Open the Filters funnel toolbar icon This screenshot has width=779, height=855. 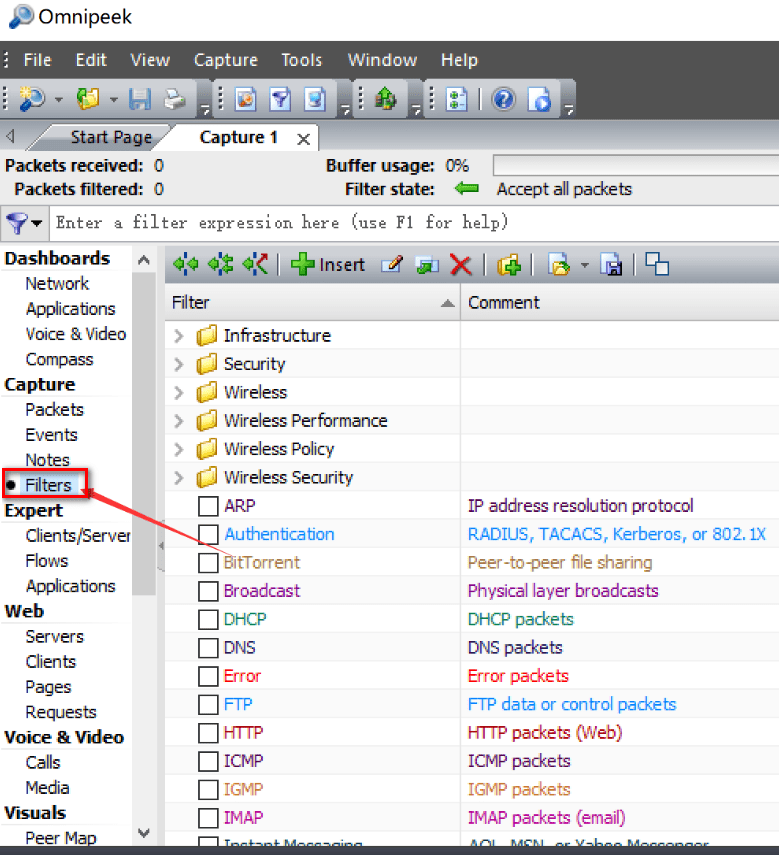coord(280,99)
